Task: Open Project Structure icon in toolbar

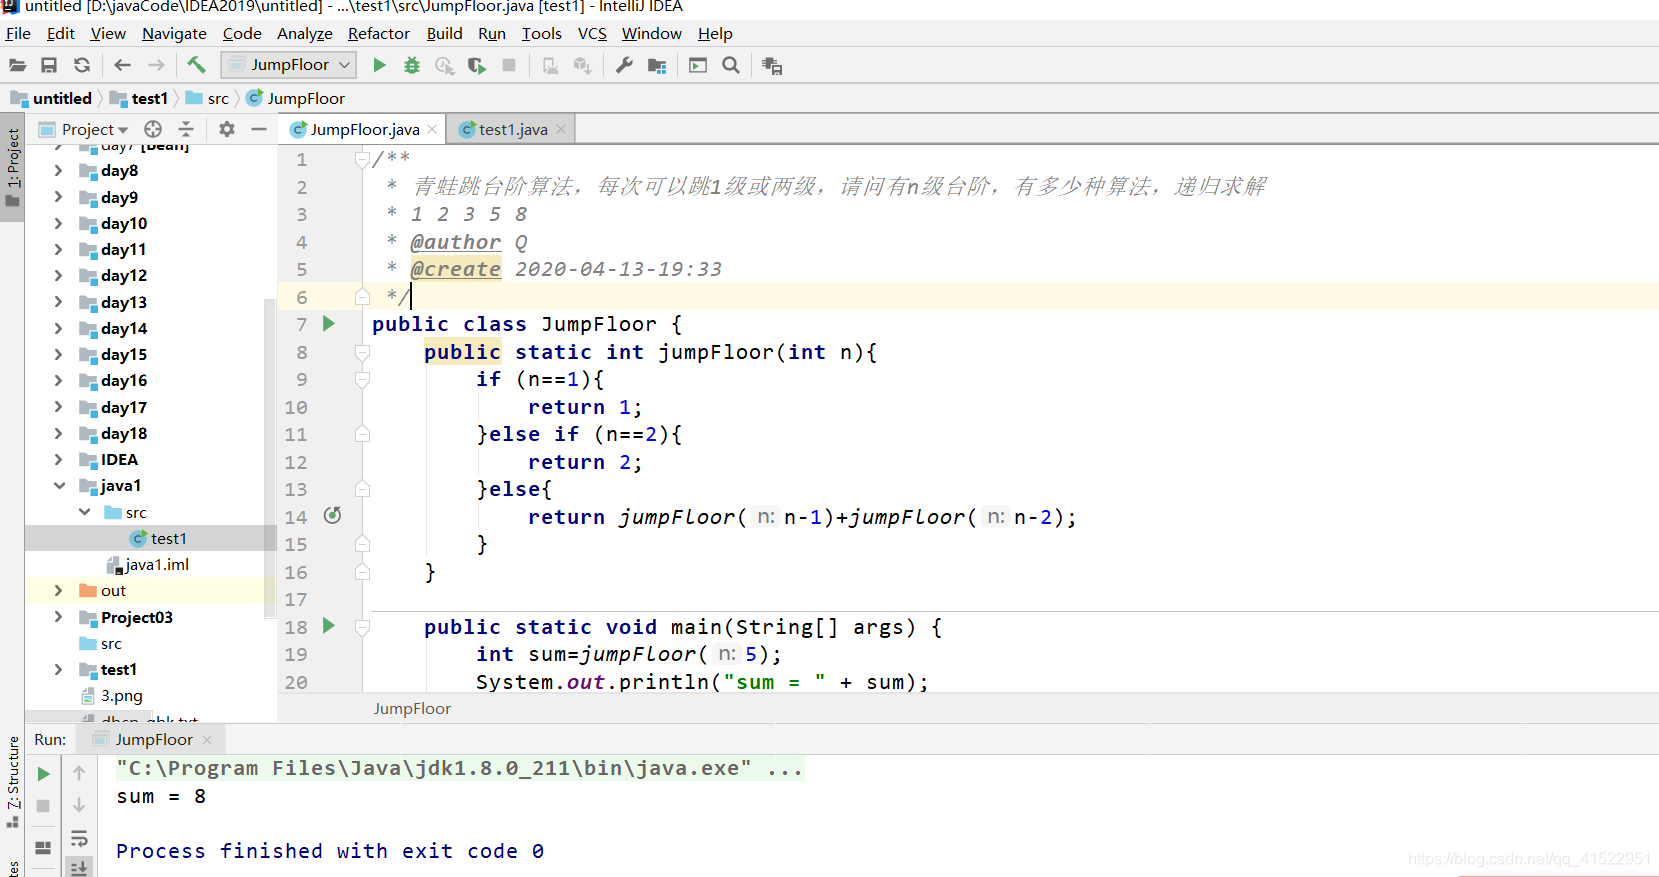Action: tap(657, 65)
